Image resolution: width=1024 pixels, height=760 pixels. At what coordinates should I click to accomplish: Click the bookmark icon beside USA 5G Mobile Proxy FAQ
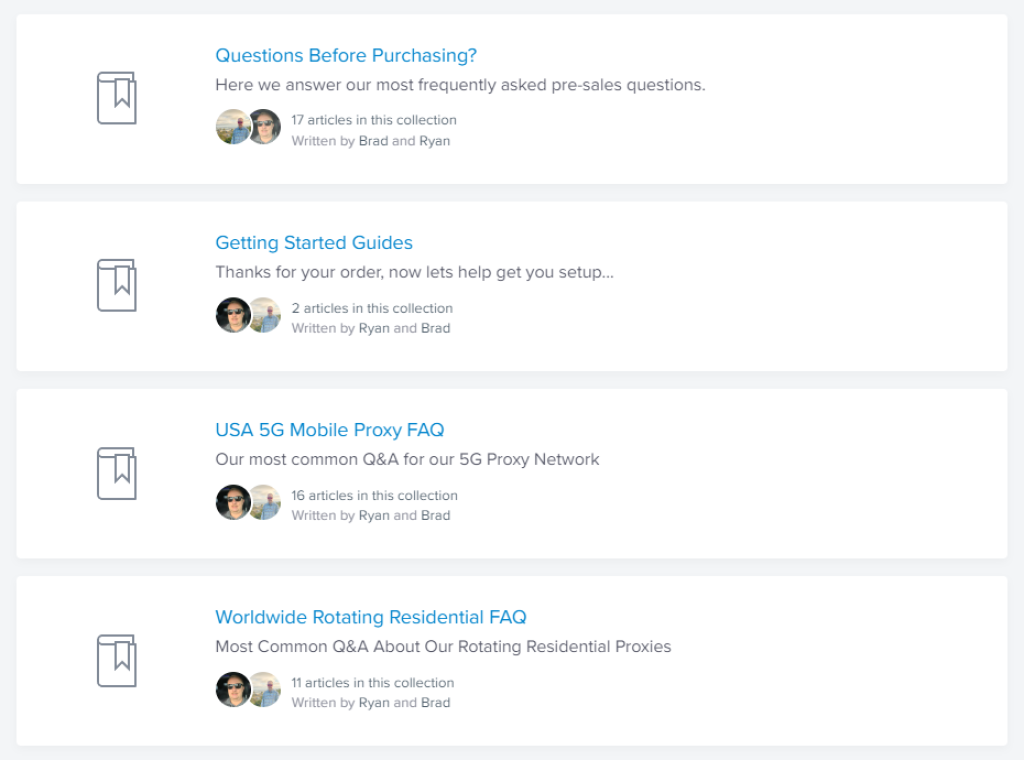click(x=116, y=473)
